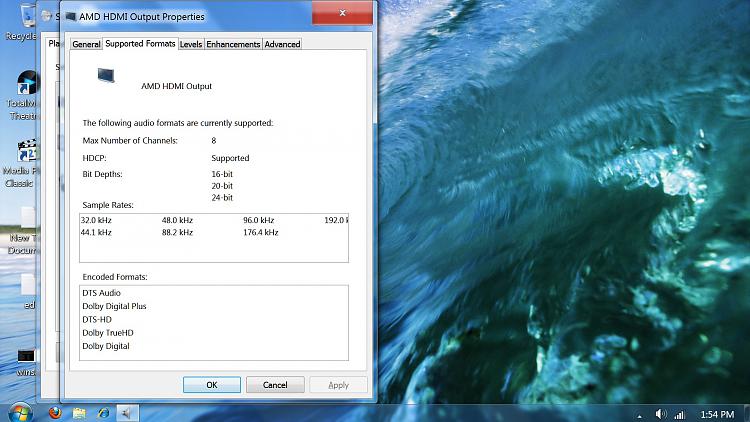Select DTS Audio in Encoded Formats
This screenshot has height=422, width=750.
101,293
